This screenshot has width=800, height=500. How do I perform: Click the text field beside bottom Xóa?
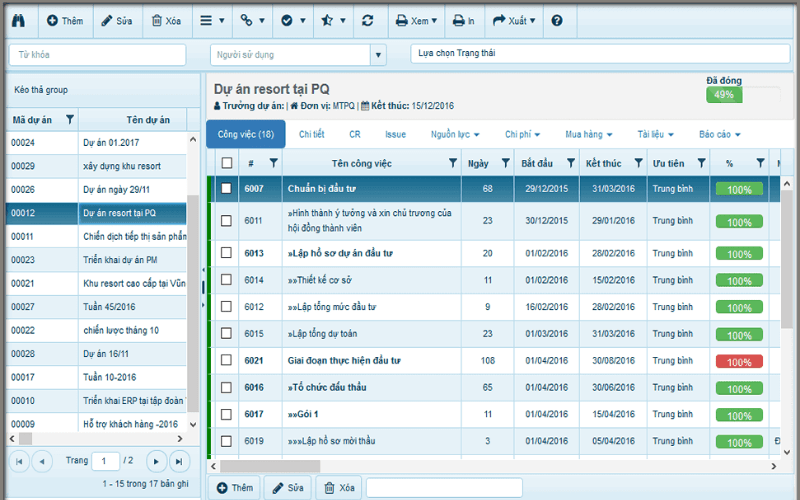444,488
